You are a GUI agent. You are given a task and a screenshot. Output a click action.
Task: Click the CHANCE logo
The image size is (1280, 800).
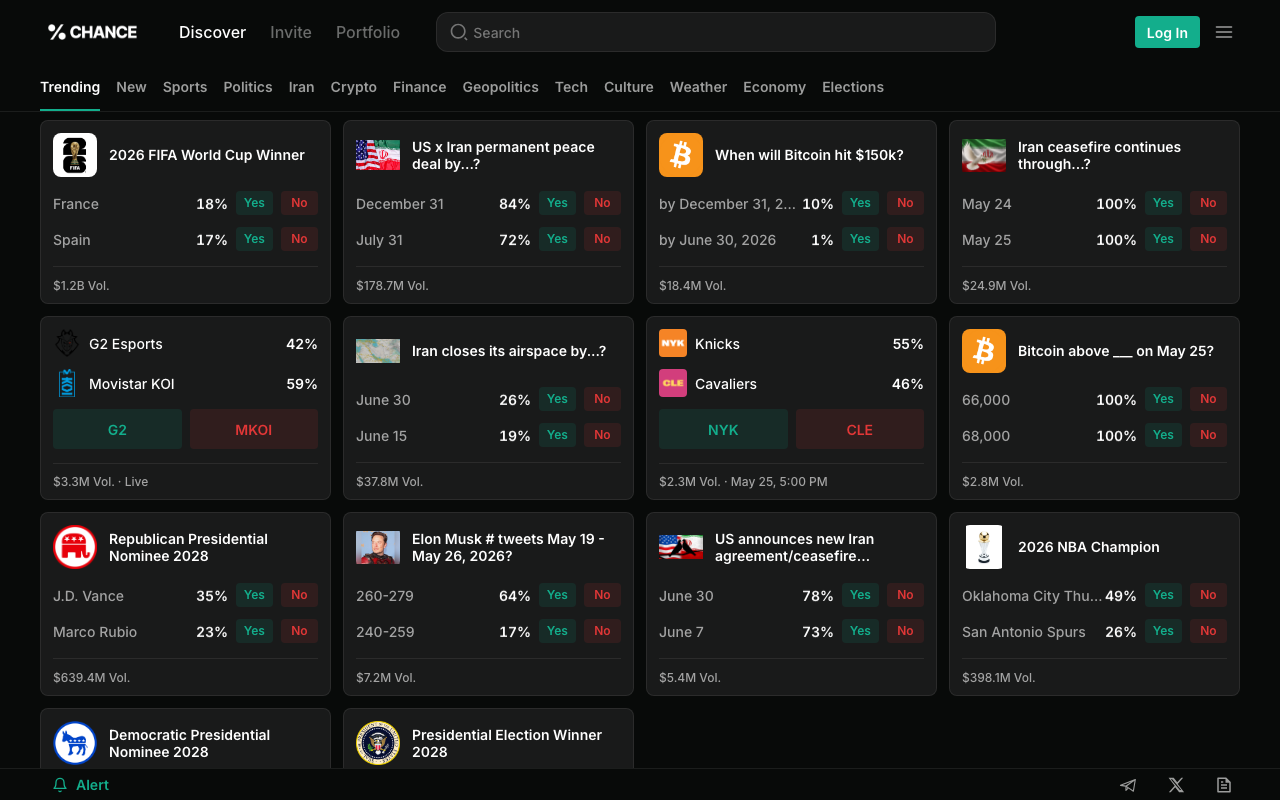point(92,32)
